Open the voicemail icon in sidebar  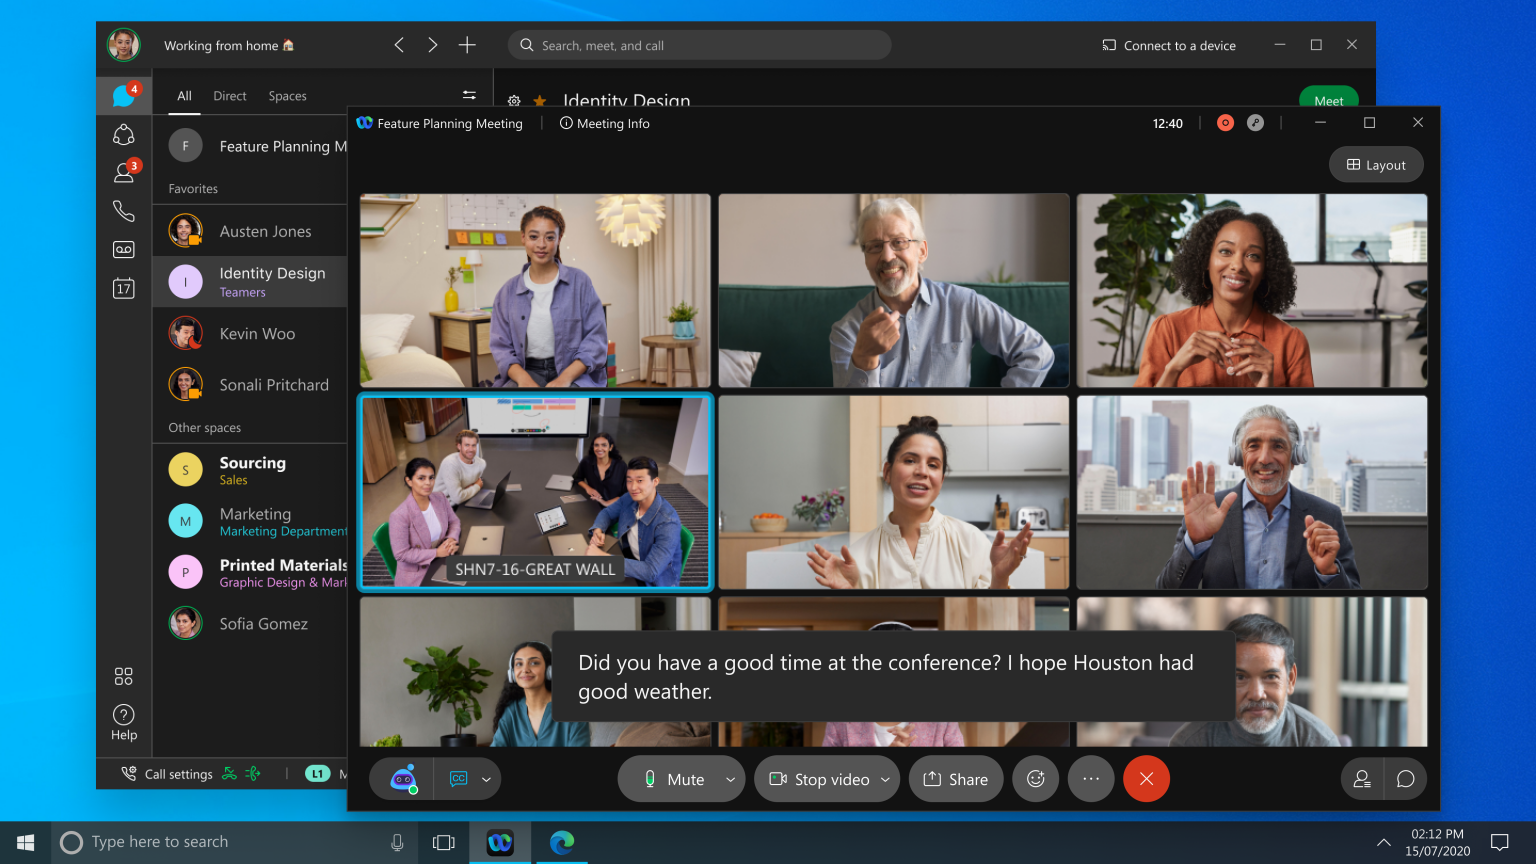[x=123, y=249]
